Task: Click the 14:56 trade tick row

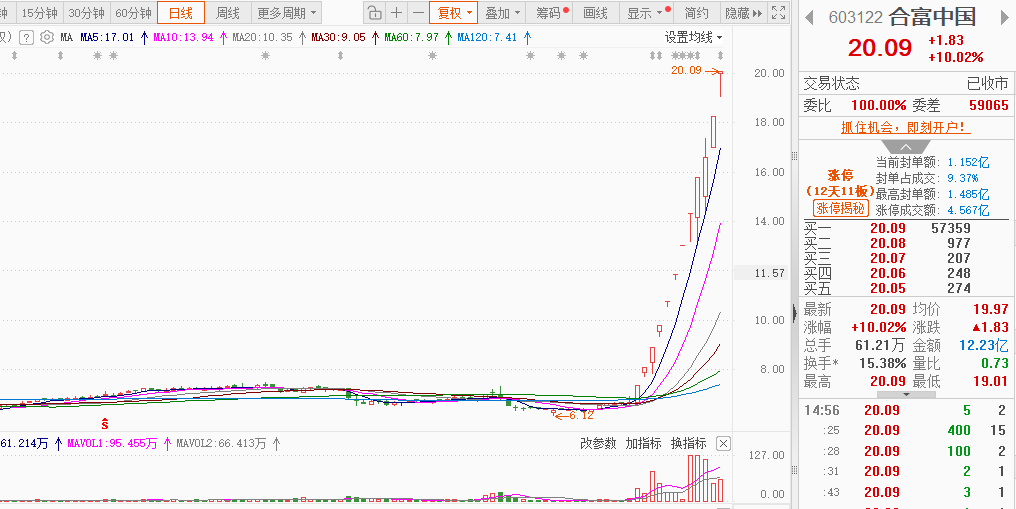Action: tap(906, 410)
